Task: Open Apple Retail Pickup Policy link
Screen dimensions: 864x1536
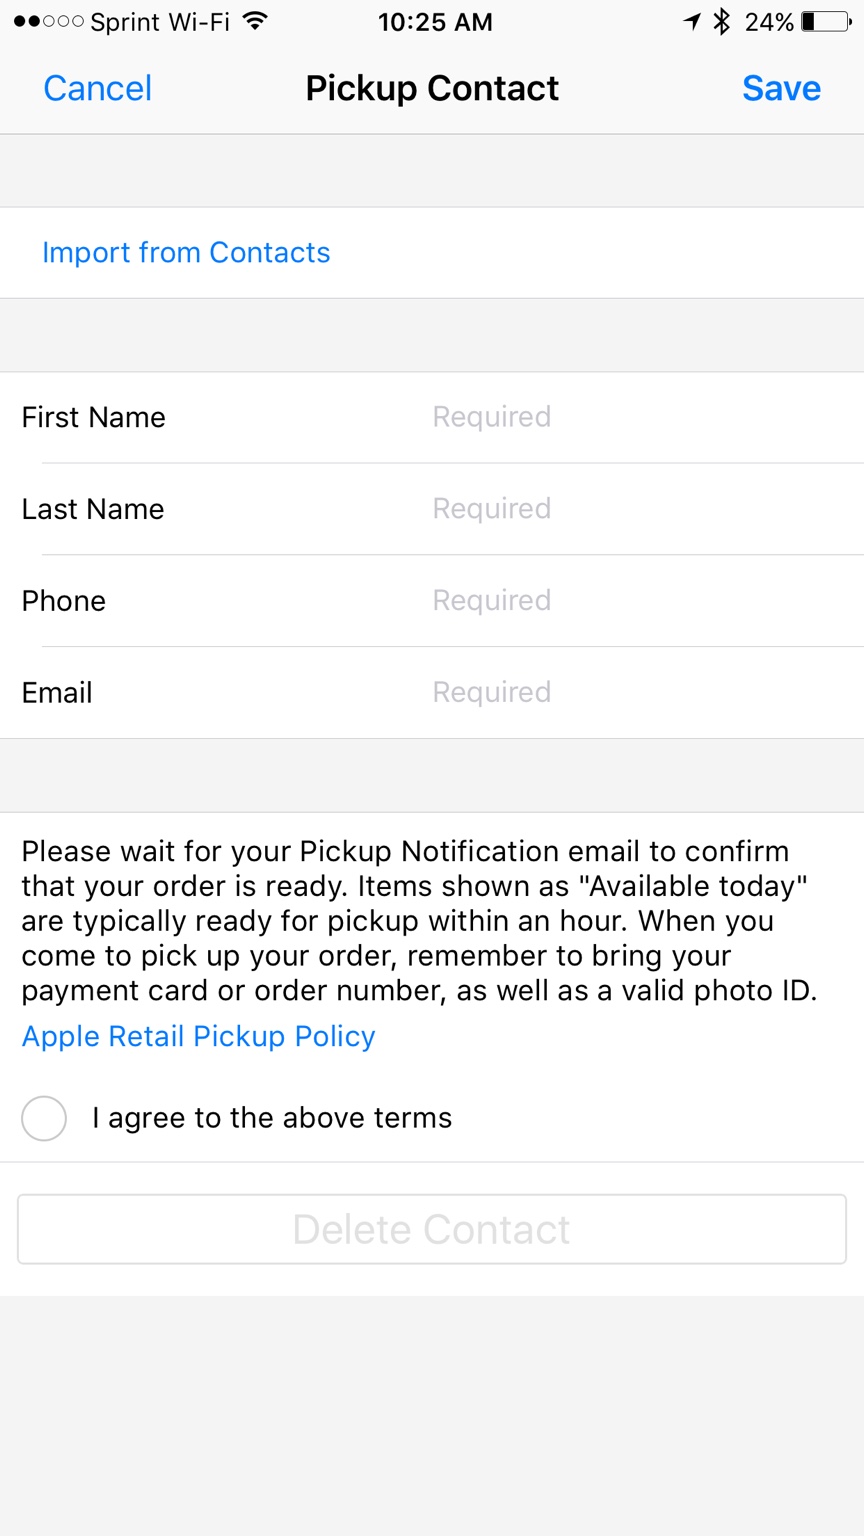Action: coord(199,1036)
